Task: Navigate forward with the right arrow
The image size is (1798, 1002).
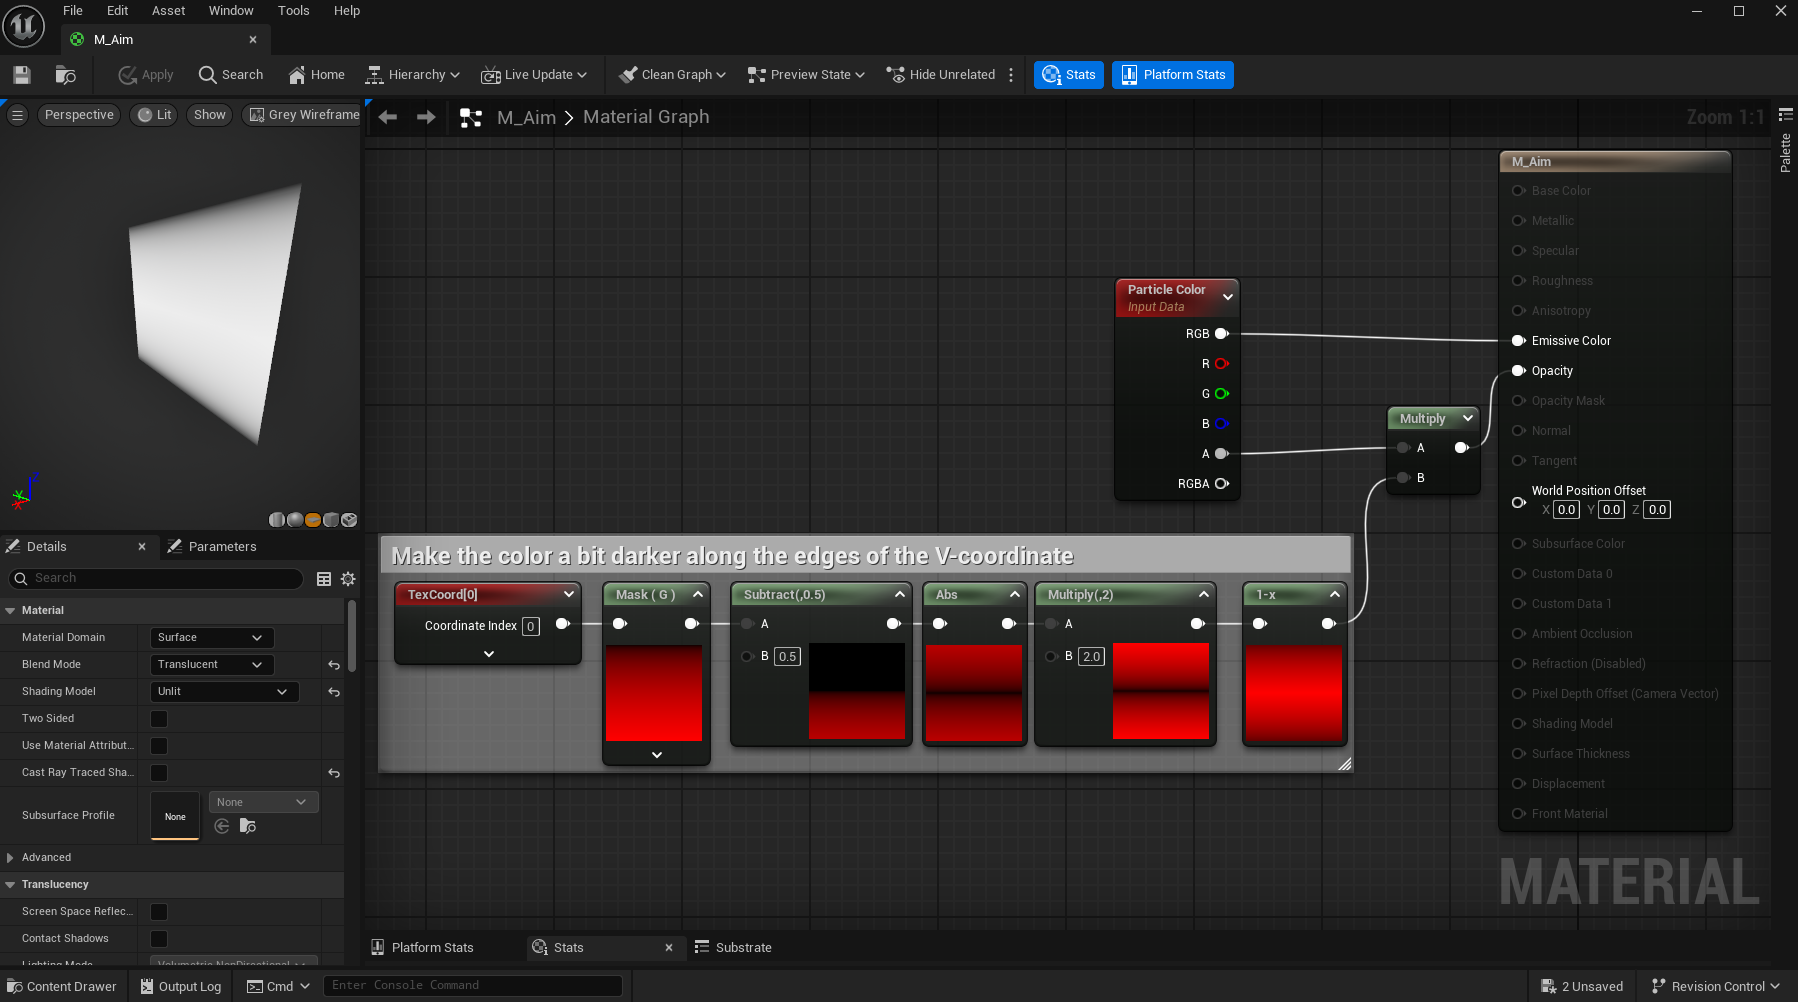Action: click(x=426, y=117)
